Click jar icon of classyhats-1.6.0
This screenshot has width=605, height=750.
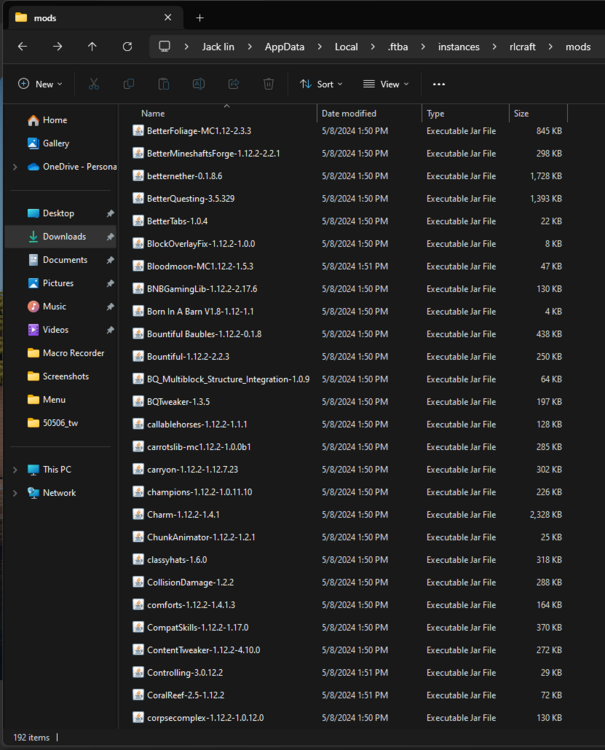[138, 560]
